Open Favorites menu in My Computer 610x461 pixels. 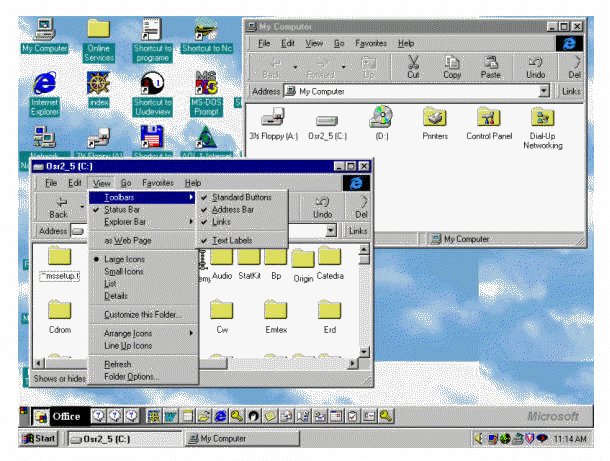[371, 44]
